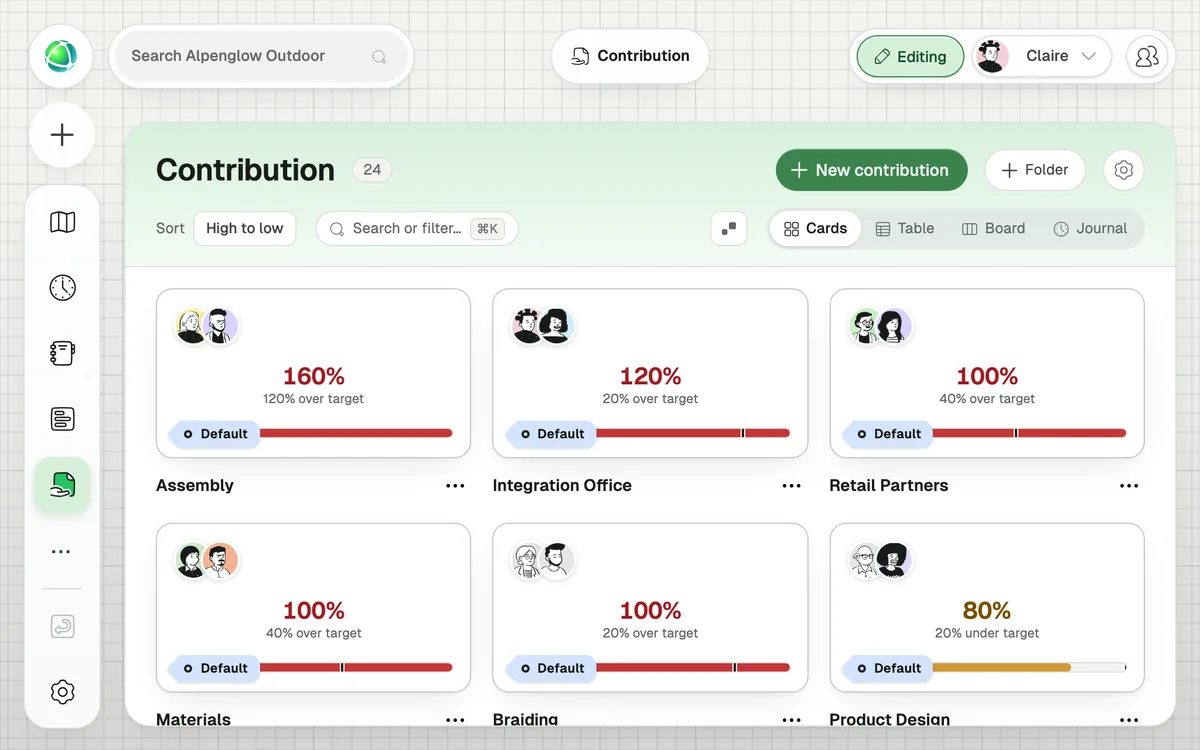Open the Assembly card title
The width and height of the screenshot is (1200, 750).
pos(195,486)
